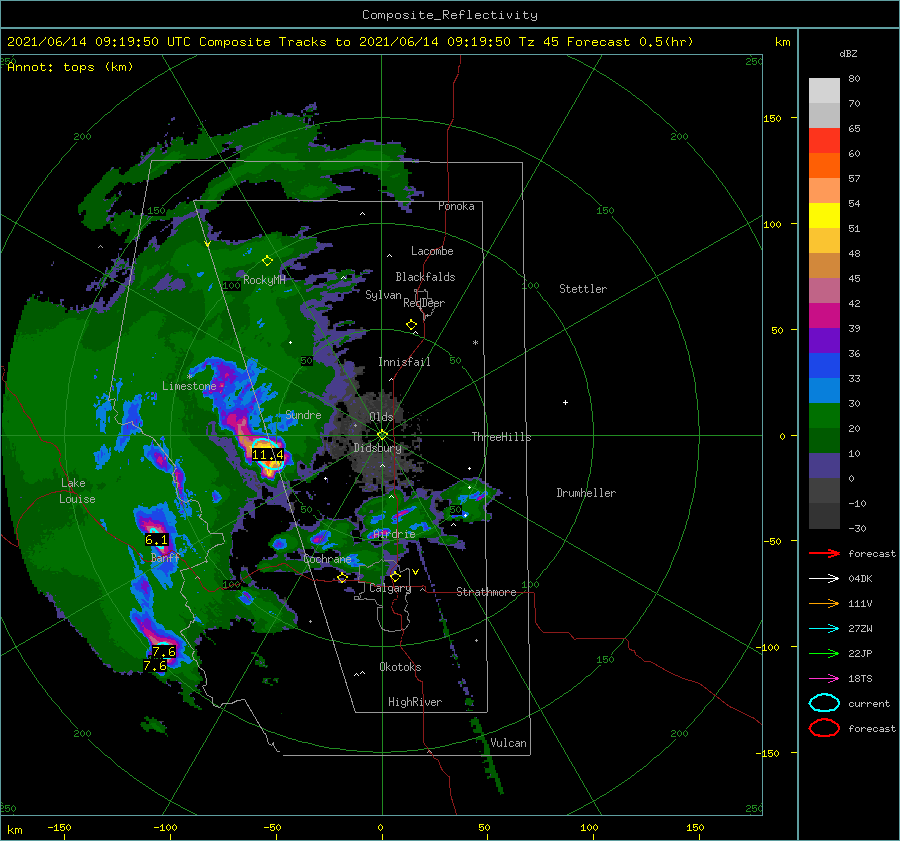Click the red 60-65 dBZ color swatch
900x841 pixels.
click(824, 141)
